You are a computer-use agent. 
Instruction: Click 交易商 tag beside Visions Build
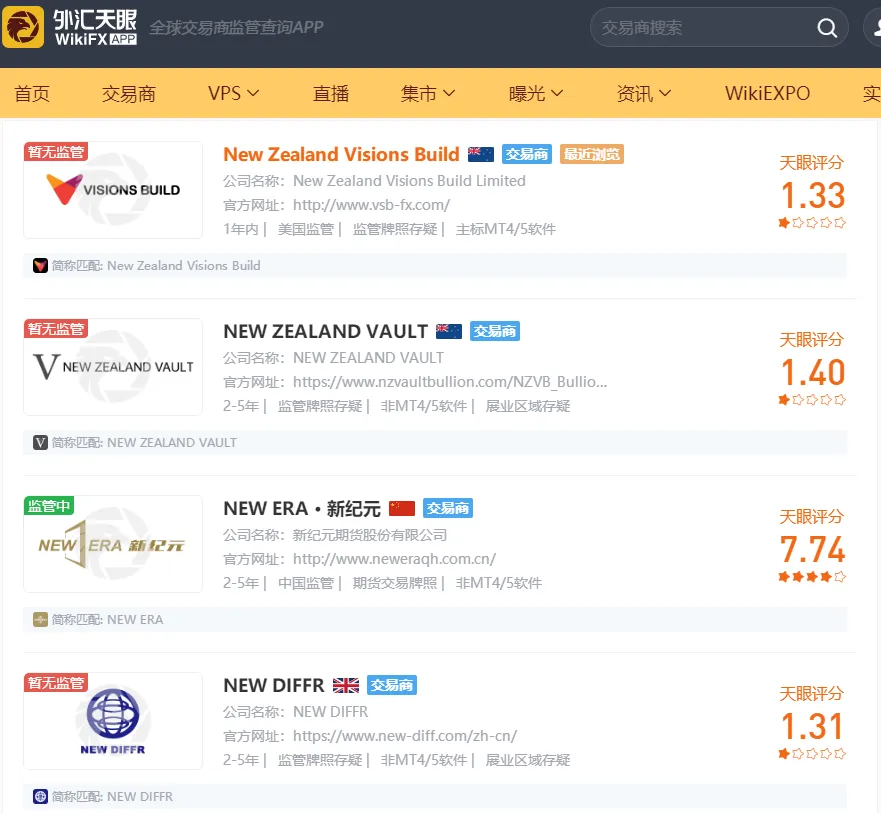click(526, 154)
